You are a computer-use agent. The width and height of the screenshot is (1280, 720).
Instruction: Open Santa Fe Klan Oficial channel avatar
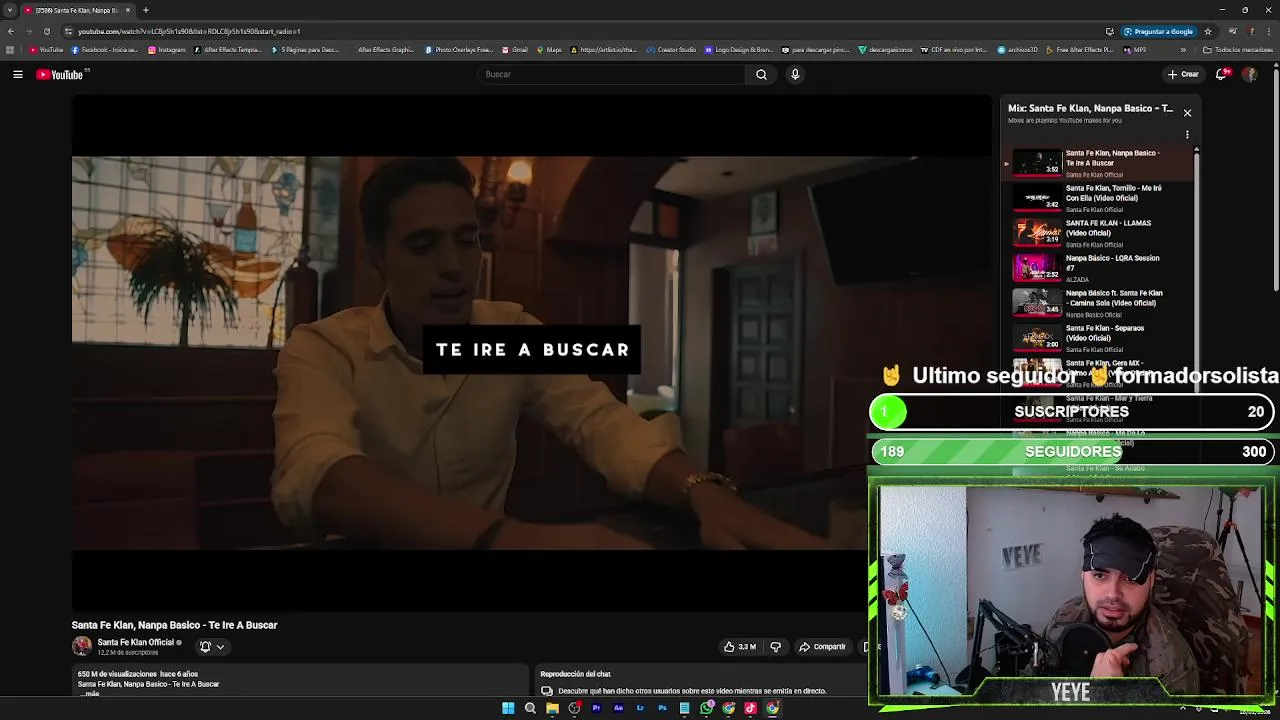click(81, 646)
